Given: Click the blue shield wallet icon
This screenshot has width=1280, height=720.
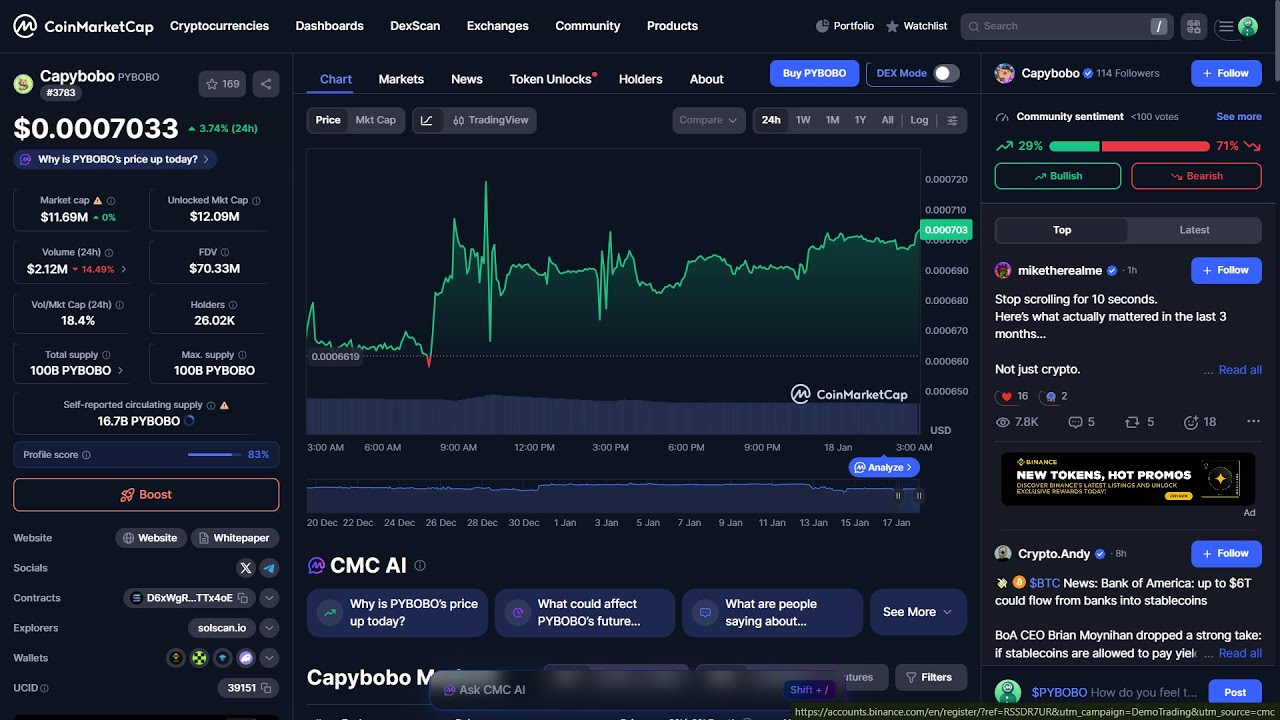Looking at the screenshot, I should 222,658.
